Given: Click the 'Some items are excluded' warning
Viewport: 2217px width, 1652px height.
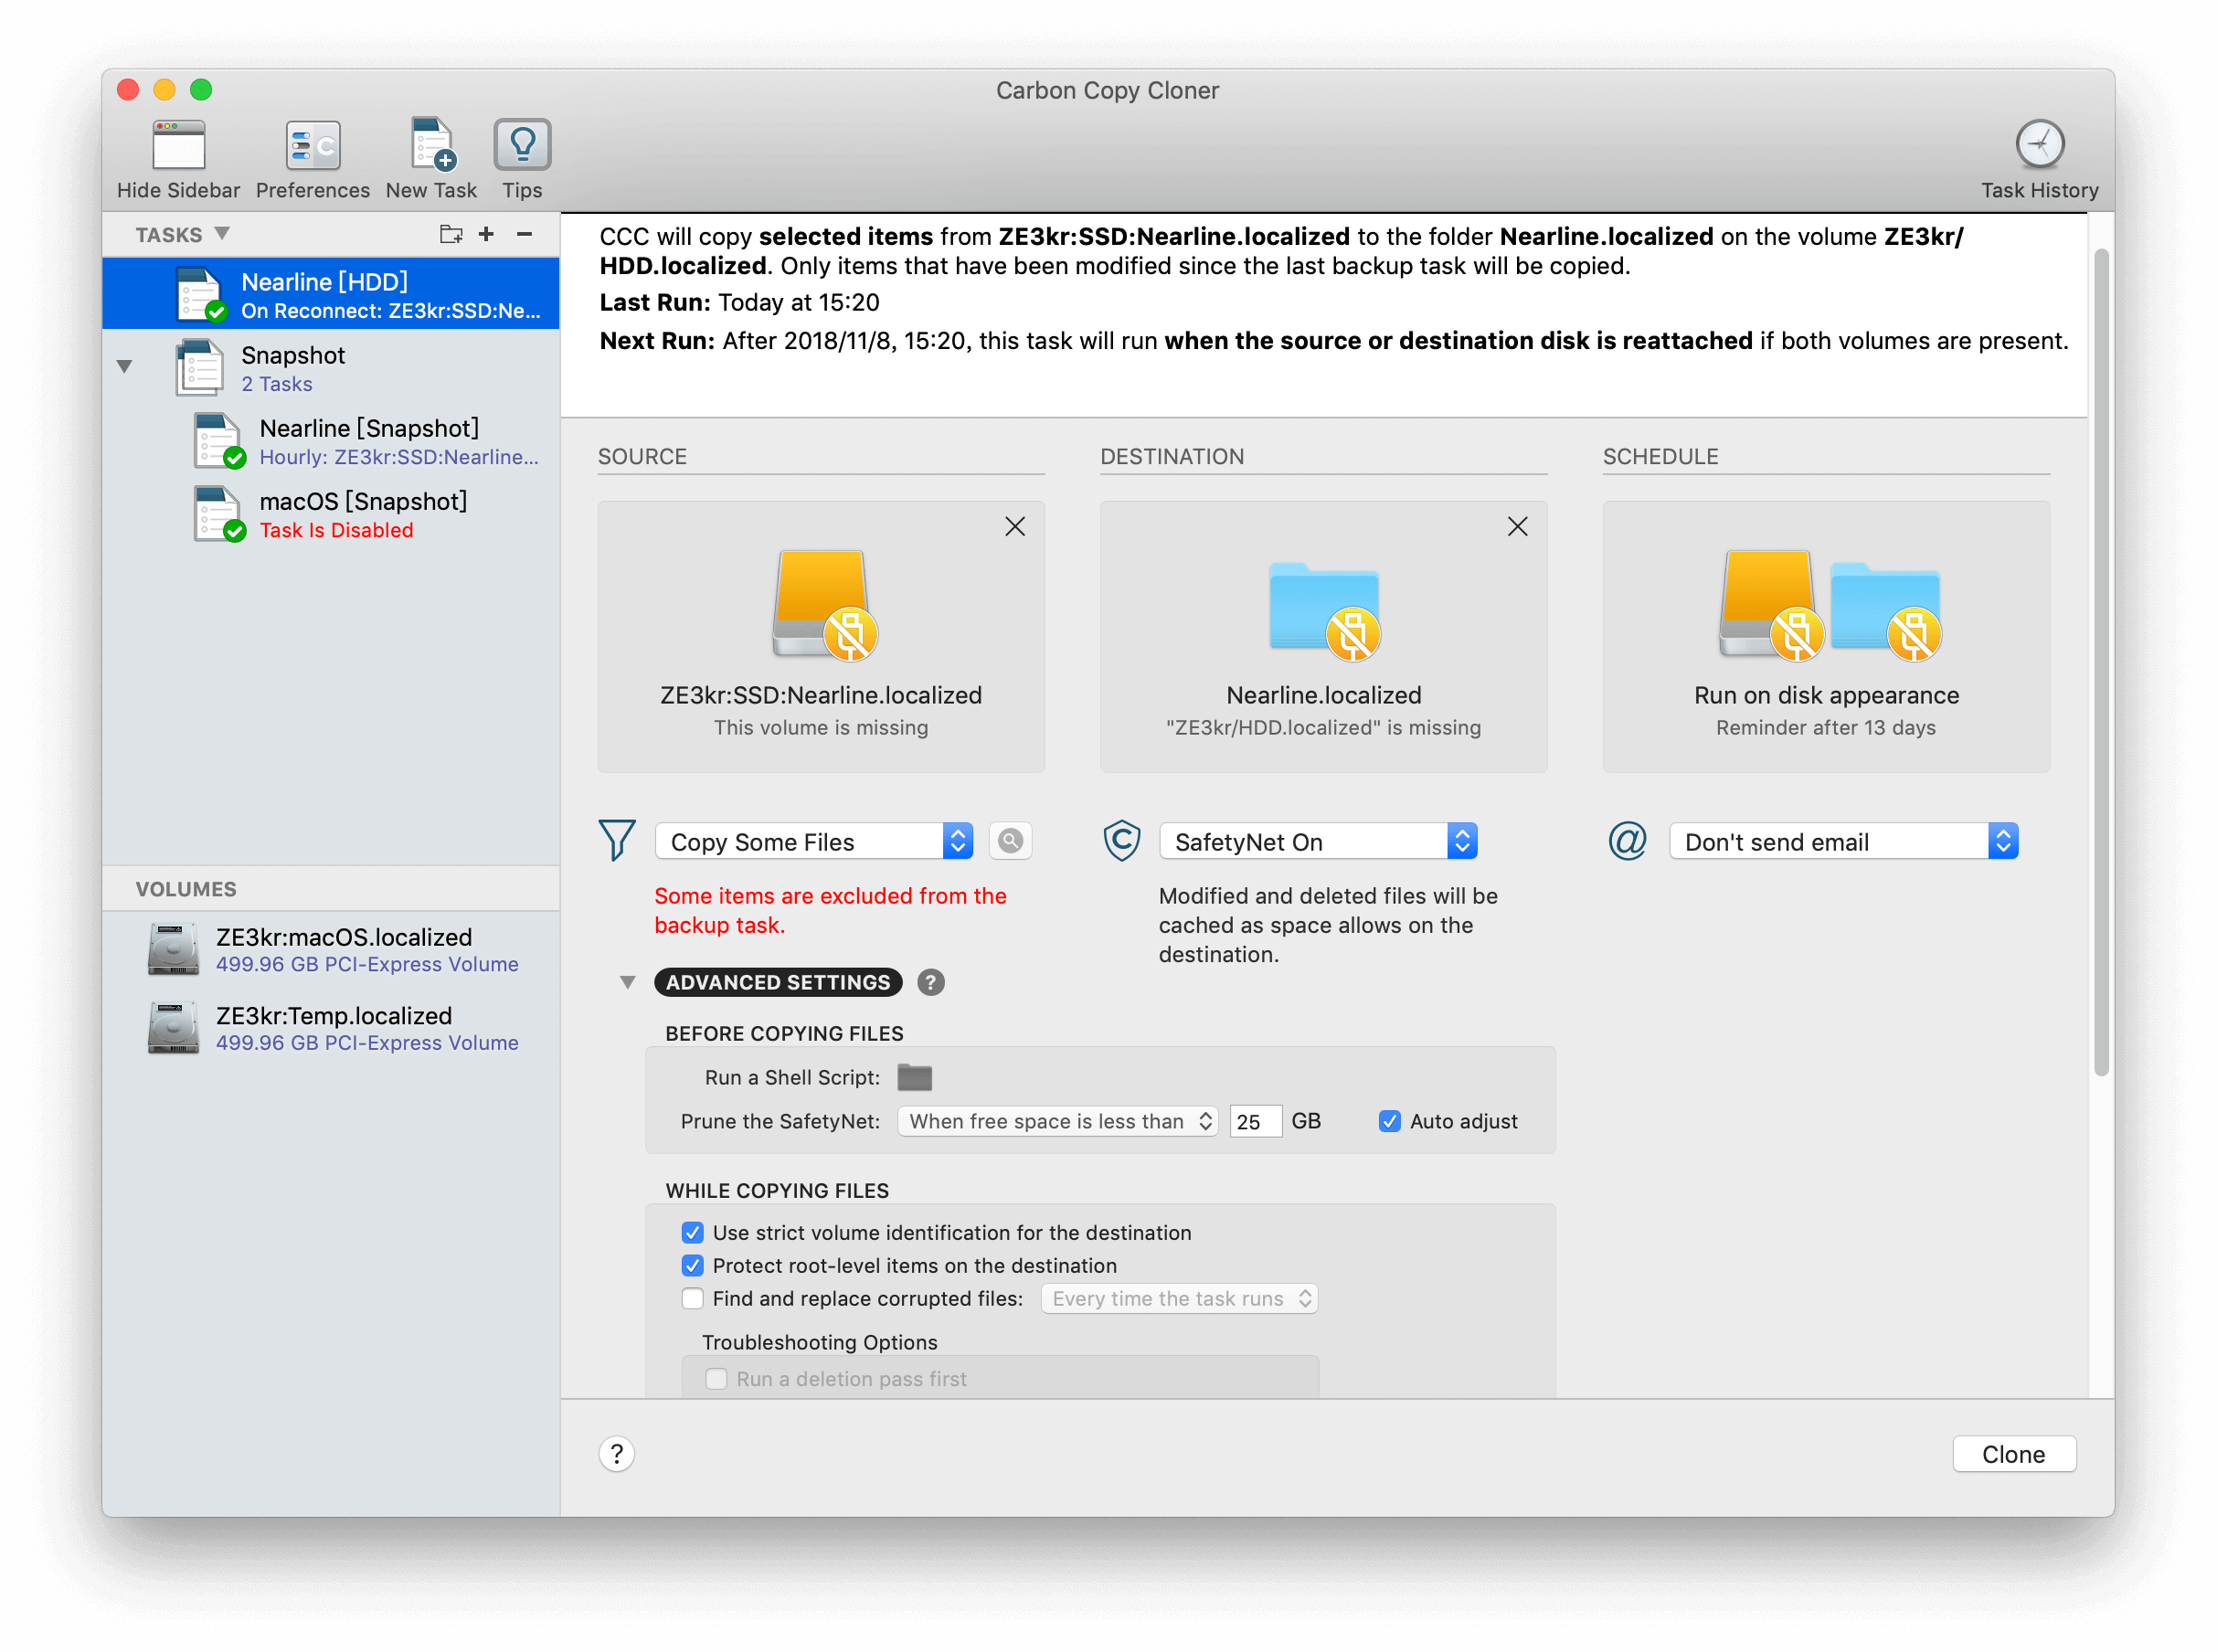Looking at the screenshot, I should coord(830,911).
